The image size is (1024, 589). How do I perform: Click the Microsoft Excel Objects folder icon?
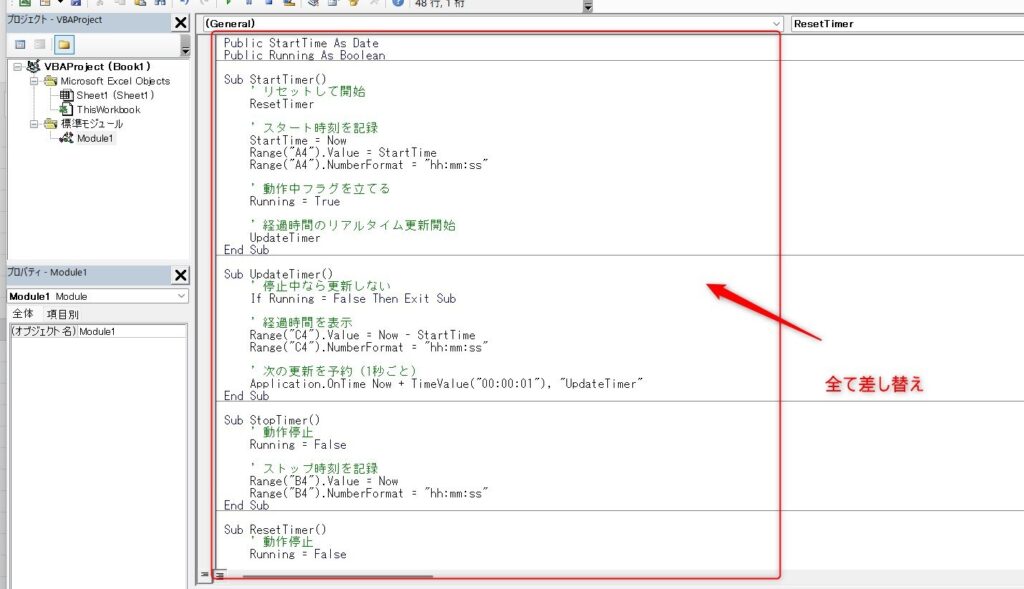point(50,81)
